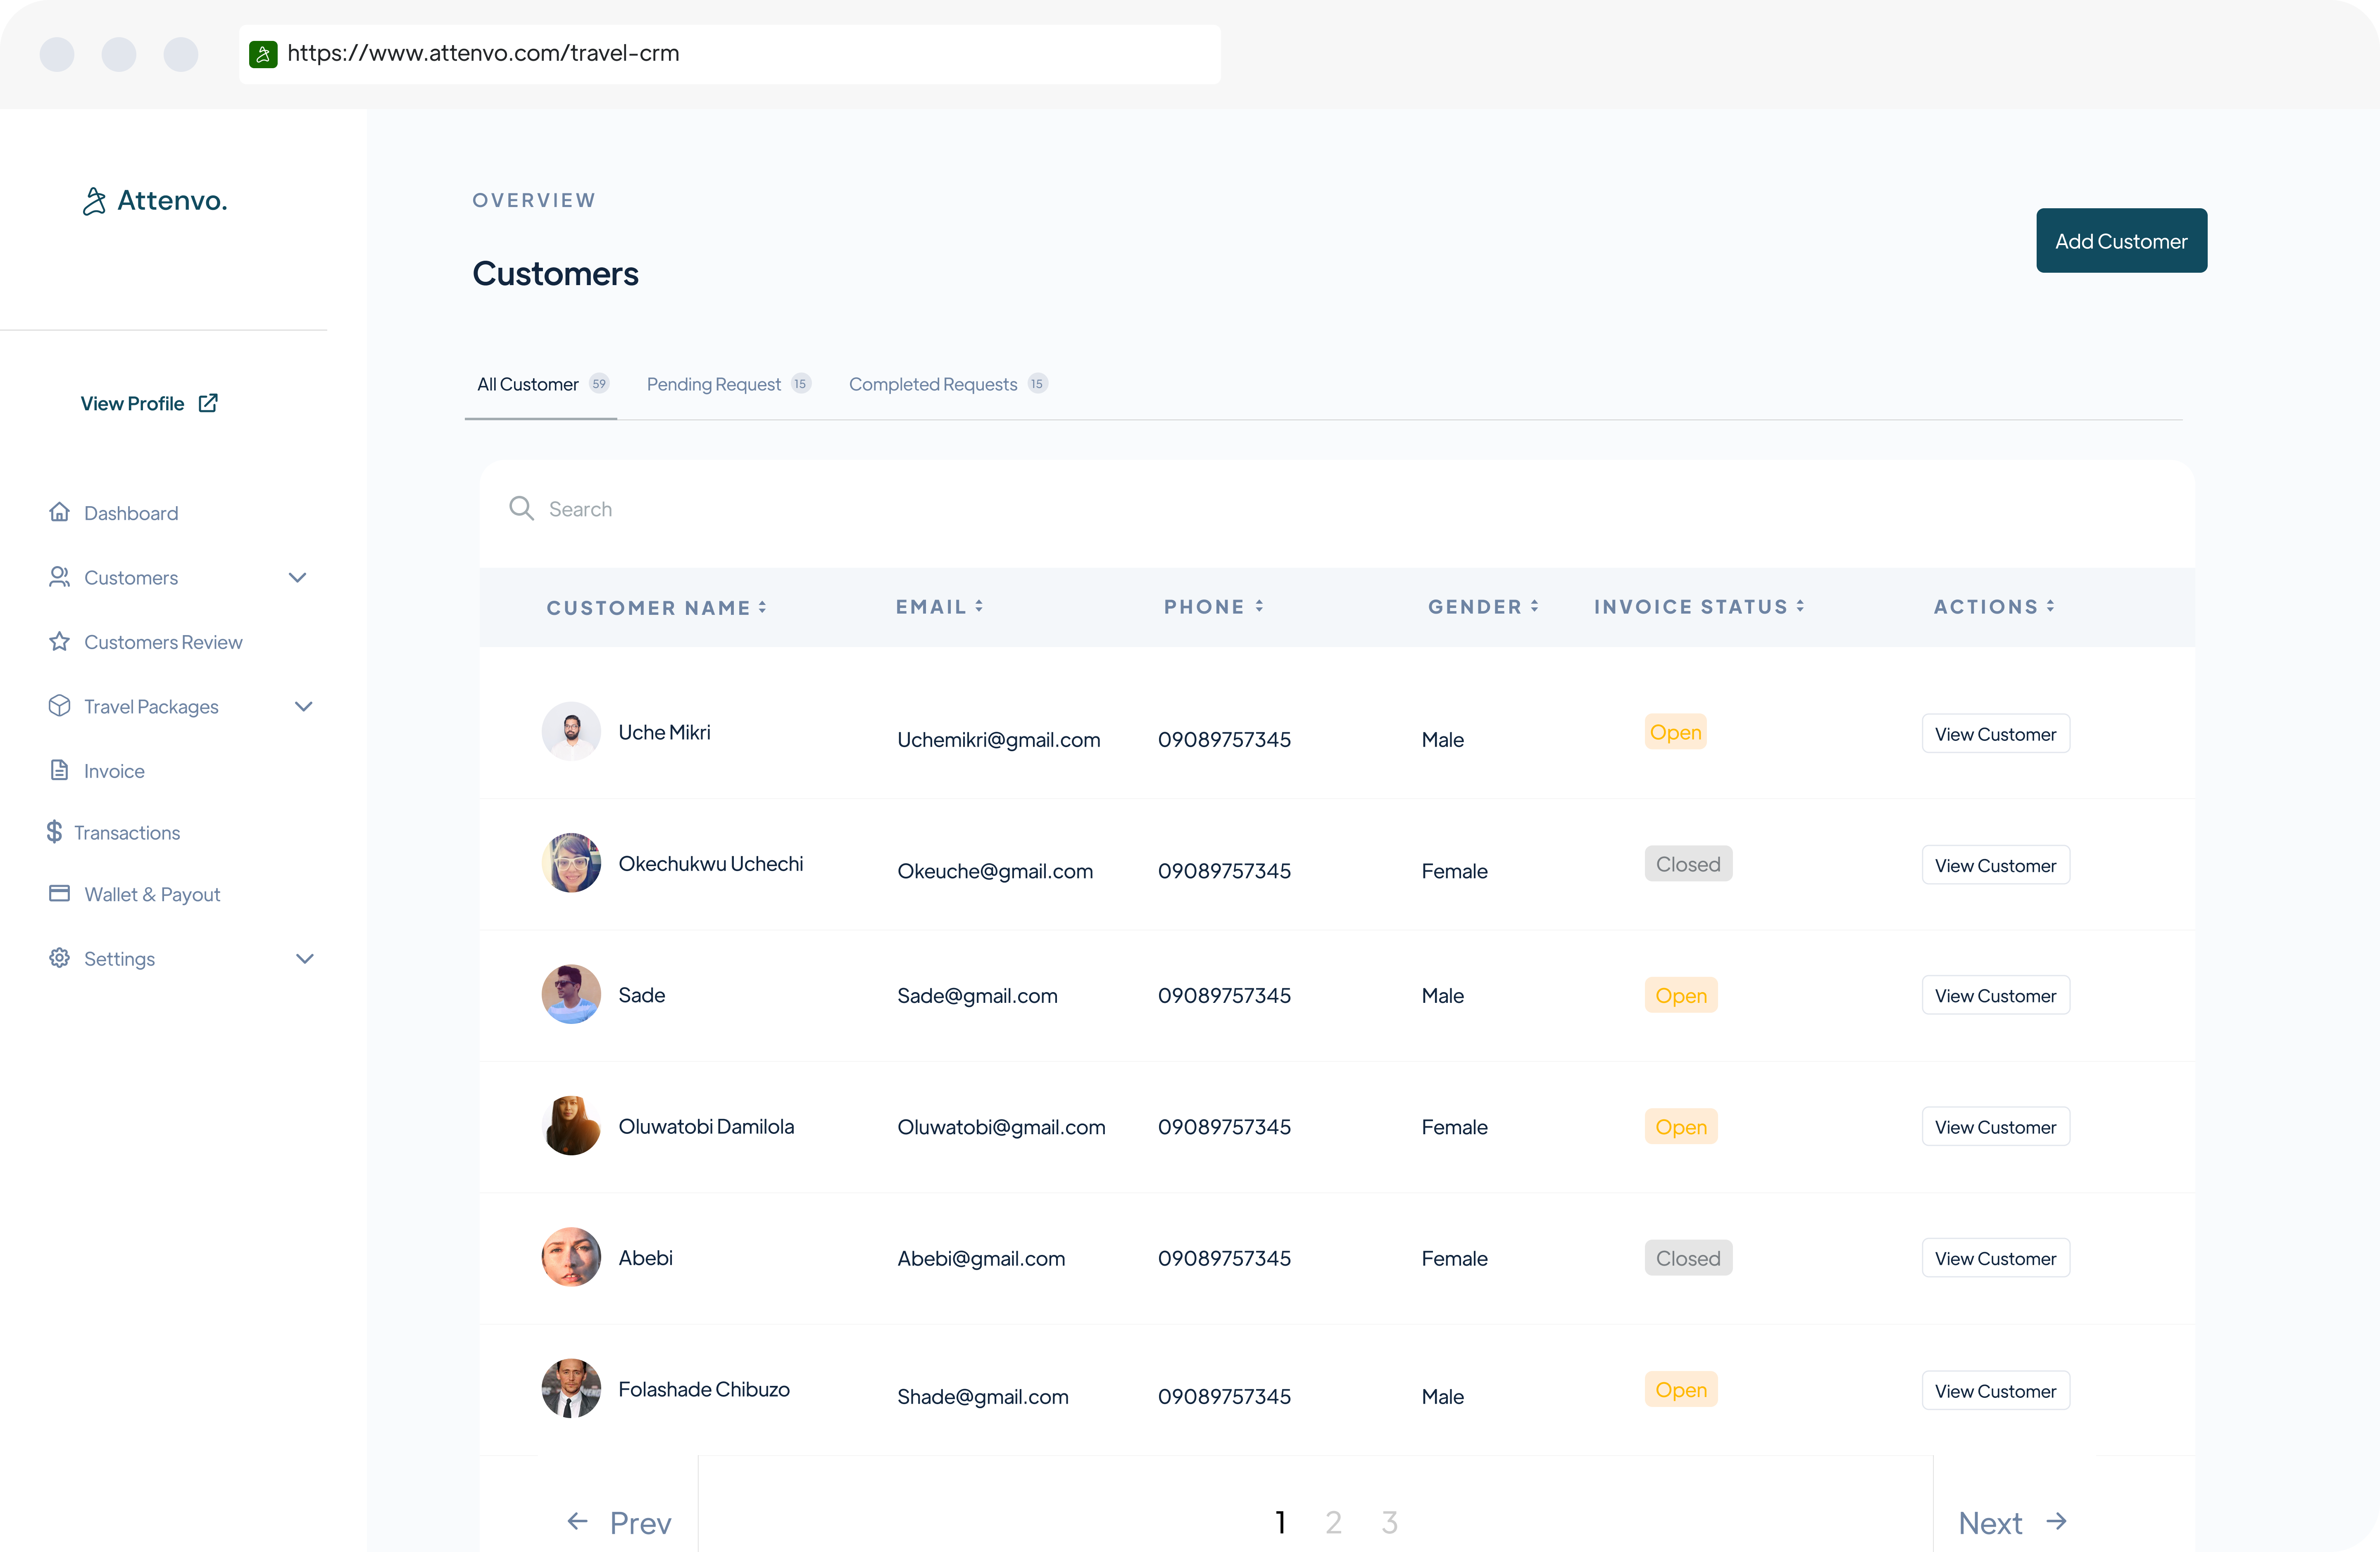Click the Attenvo logo icon
The width and height of the screenshot is (2380, 1552).
[94, 201]
